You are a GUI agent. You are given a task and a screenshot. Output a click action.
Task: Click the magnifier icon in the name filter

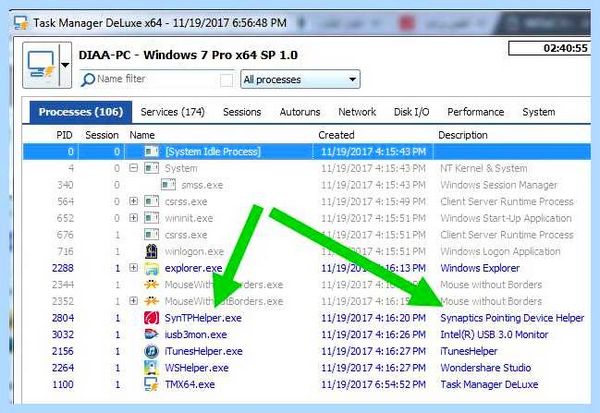[88, 80]
